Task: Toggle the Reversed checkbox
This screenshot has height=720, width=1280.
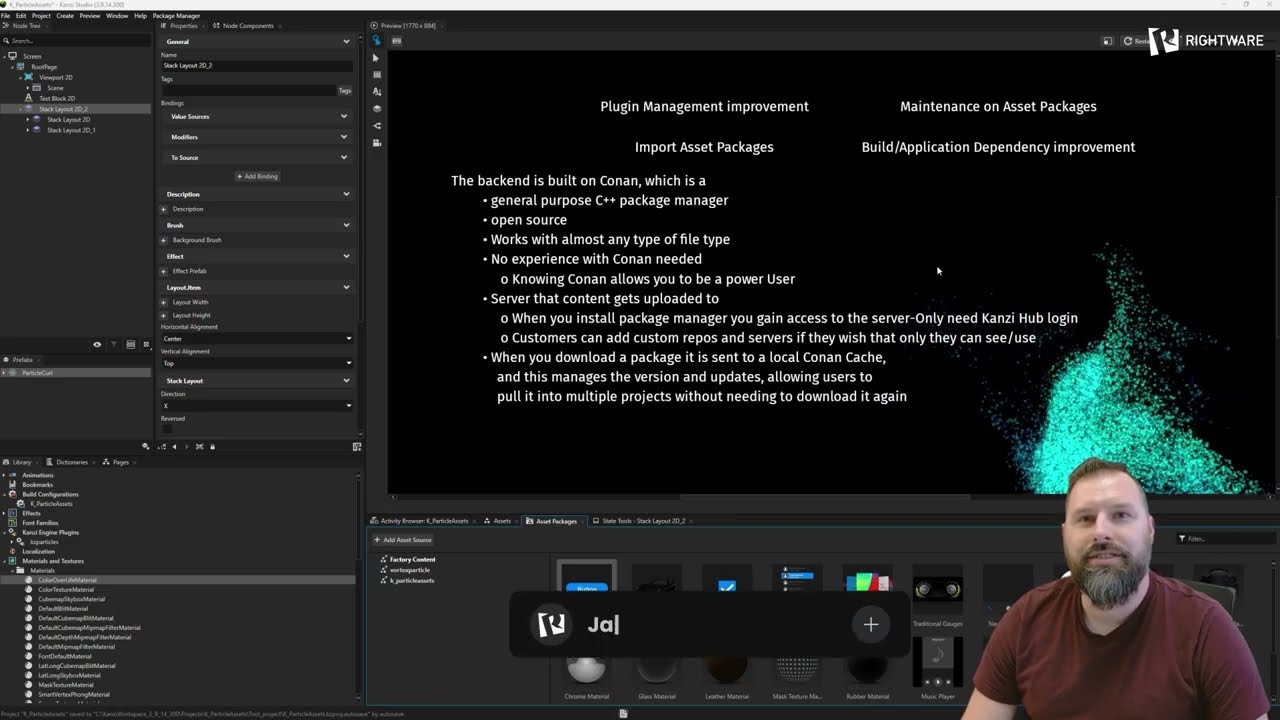Action: tap(167, 429)
